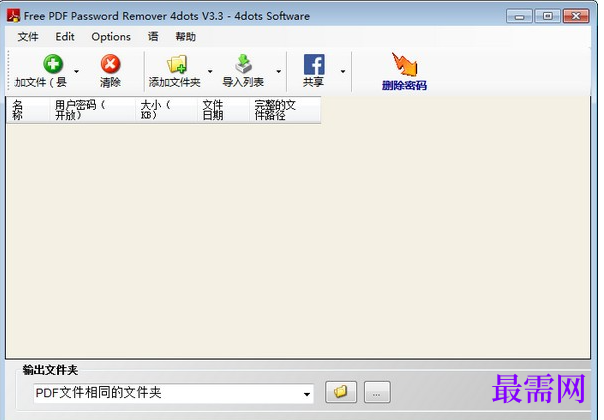Click the red Clear (清除) icon
The image size is (604, 420).
tap(110, 64)
